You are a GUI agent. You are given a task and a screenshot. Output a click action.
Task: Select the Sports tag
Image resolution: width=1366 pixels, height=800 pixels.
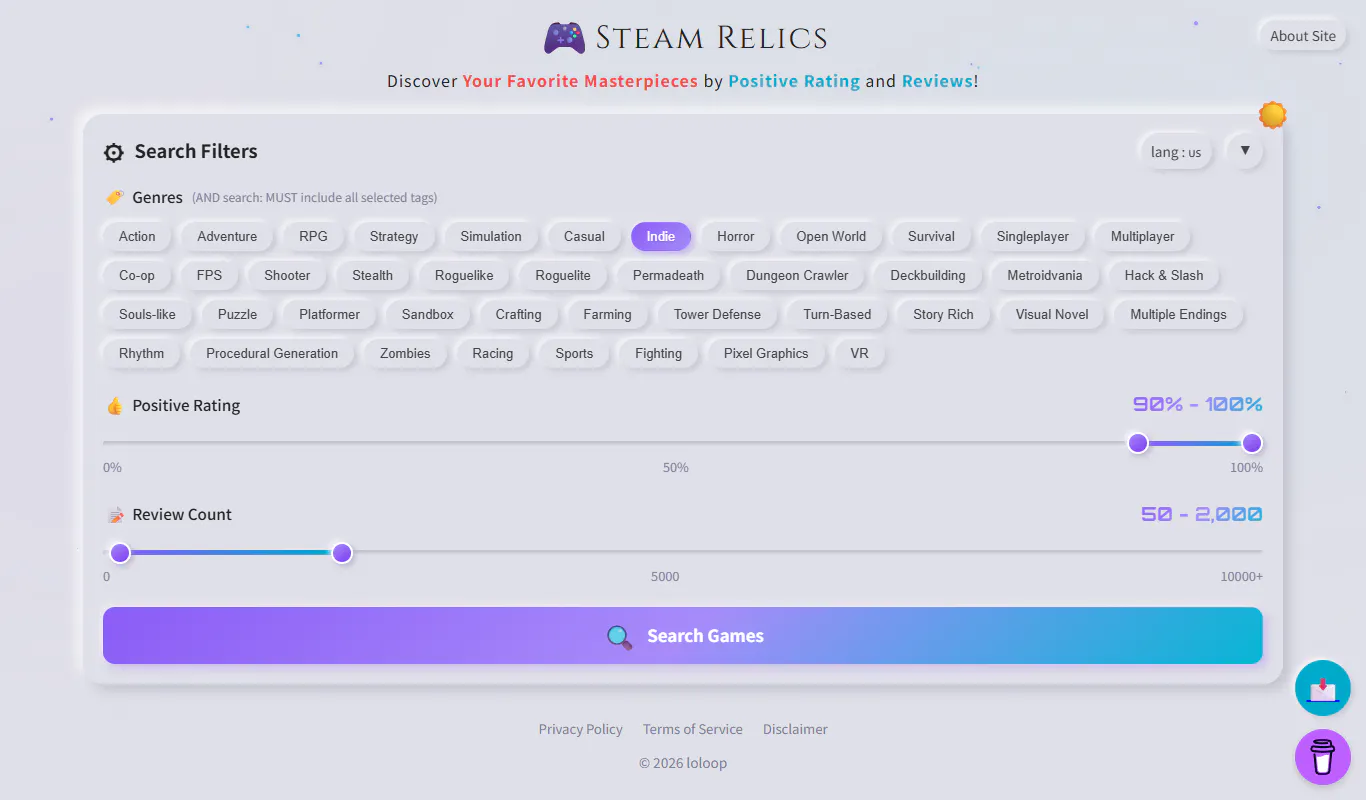[574, 354]
